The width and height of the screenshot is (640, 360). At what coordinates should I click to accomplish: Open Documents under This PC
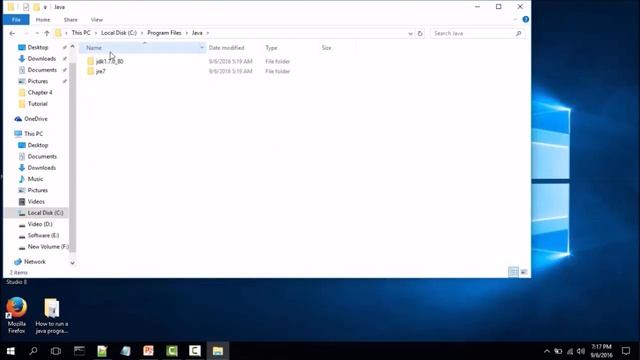[42, 156]
